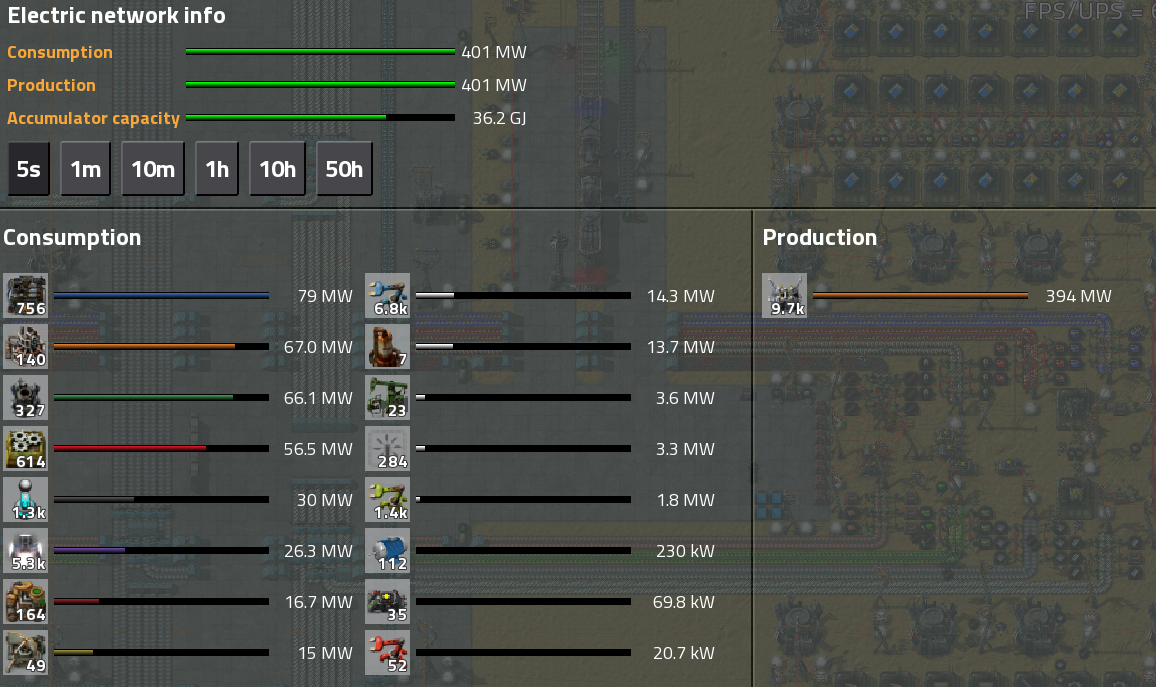The height and width of the screenshot is (687, 1156).
Task: Select the consumer icon with count 49
Action: pyautogui.click(x=26, y=652)
